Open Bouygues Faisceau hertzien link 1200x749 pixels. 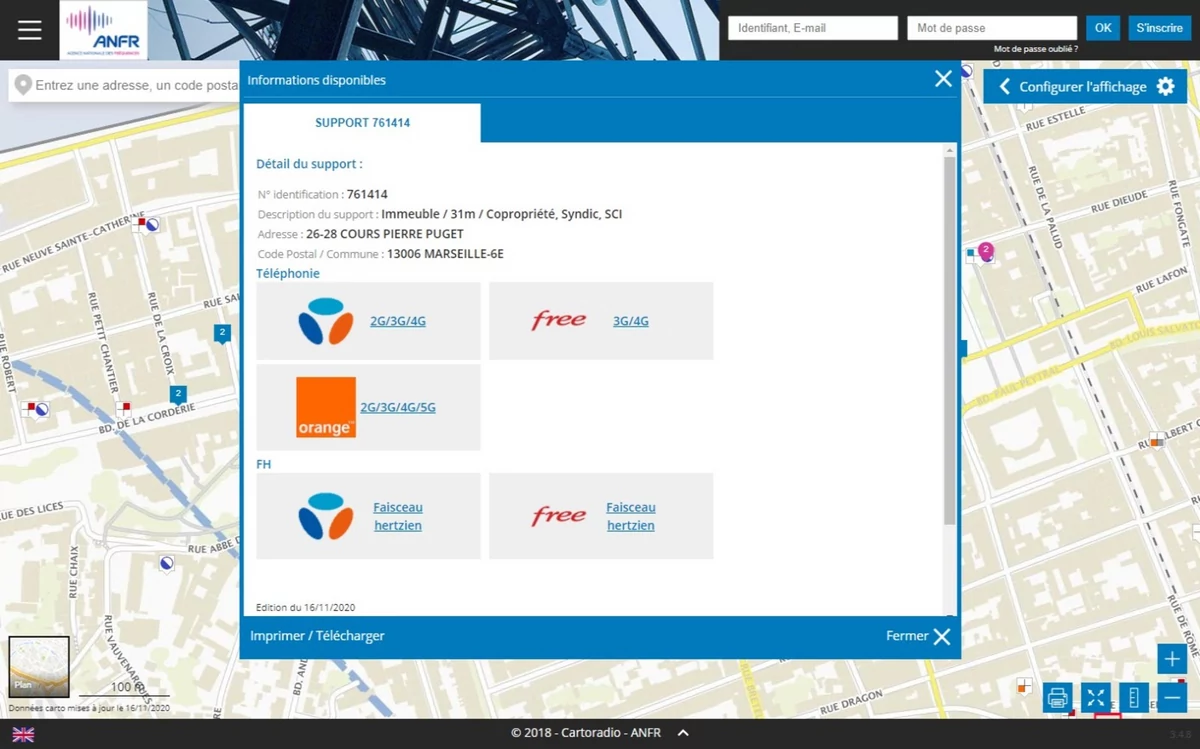click(398, 516)
